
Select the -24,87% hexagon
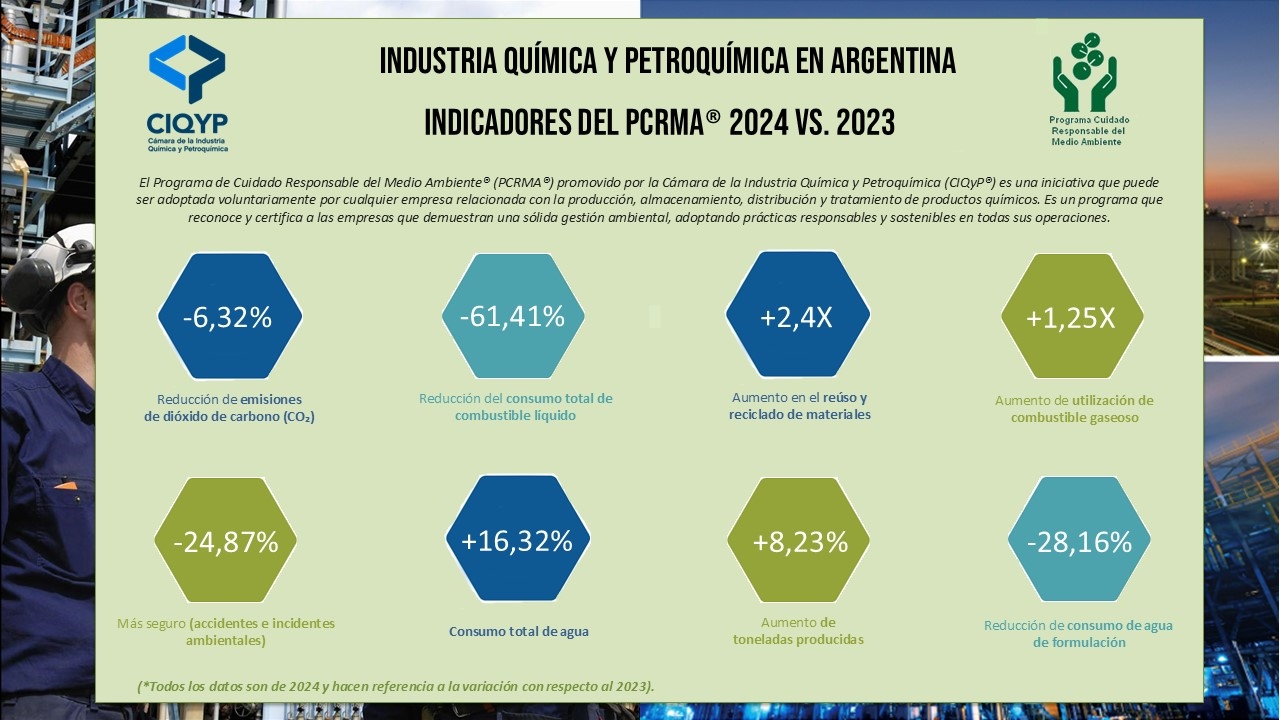(x=225, y=542)
